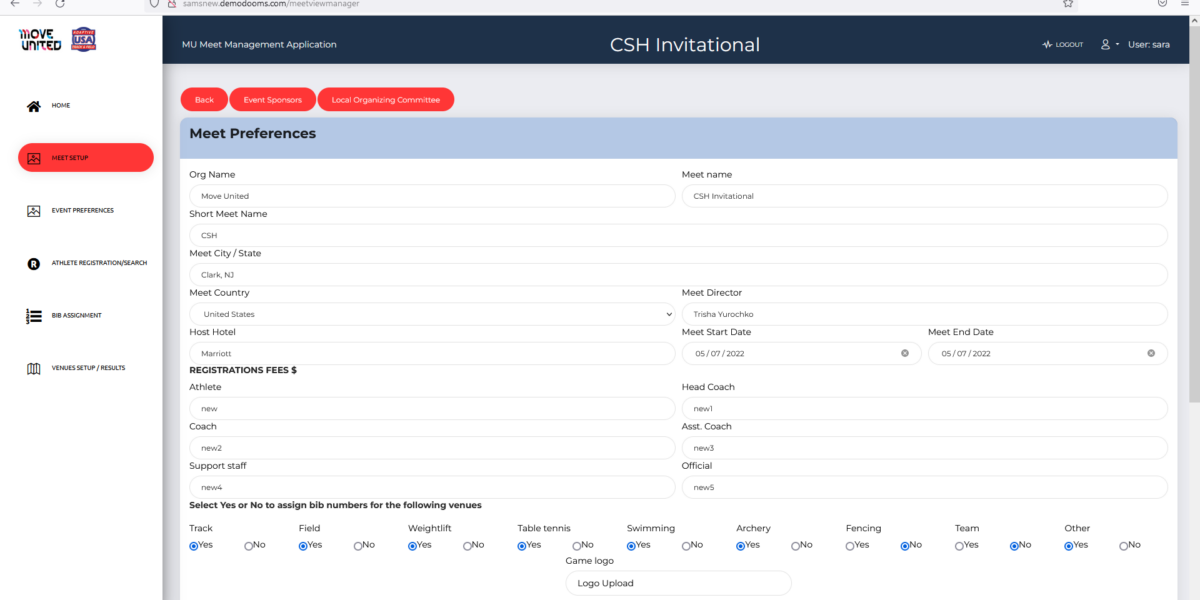Viewport: 1200px width, 600px height.
Task: Open the Meet Setup menu item
Action: 86,158
